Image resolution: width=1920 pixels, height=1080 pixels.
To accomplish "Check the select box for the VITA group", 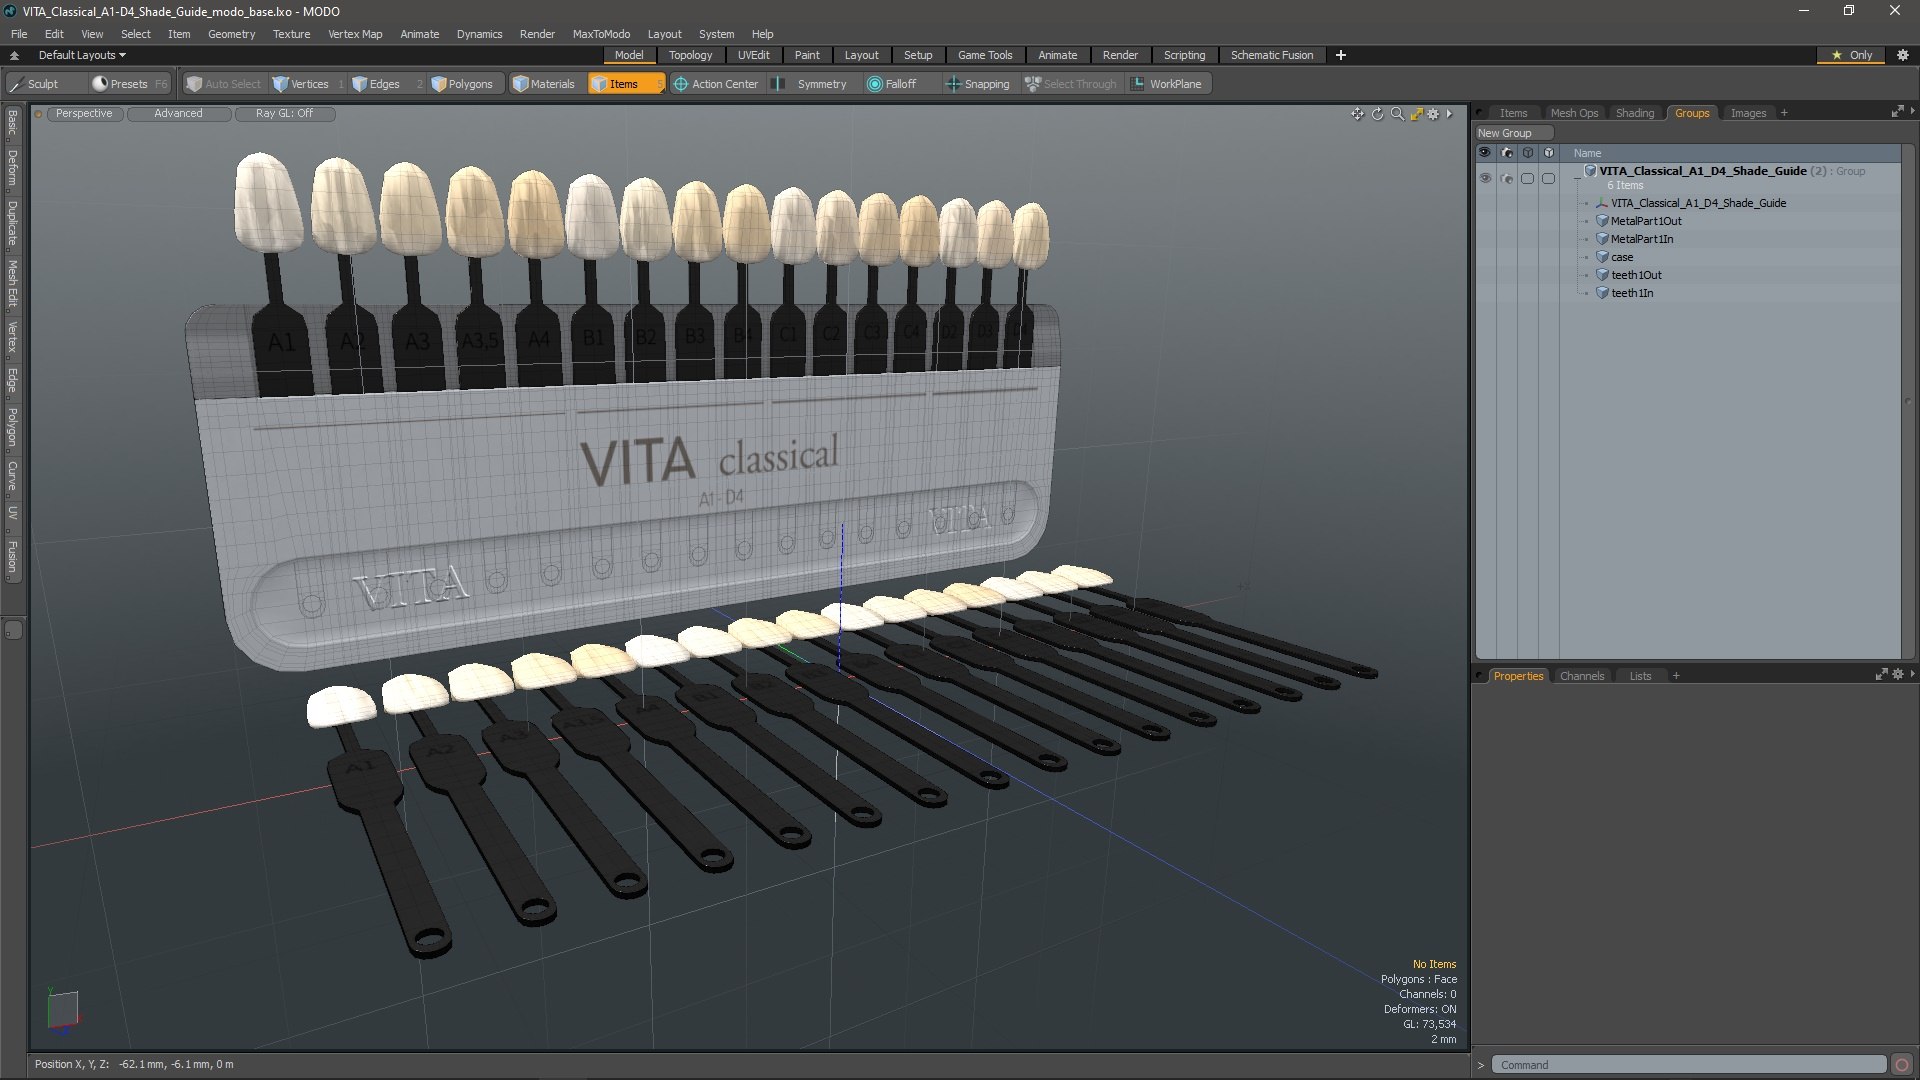I will pyautogui.click(x=1548, y=178).
